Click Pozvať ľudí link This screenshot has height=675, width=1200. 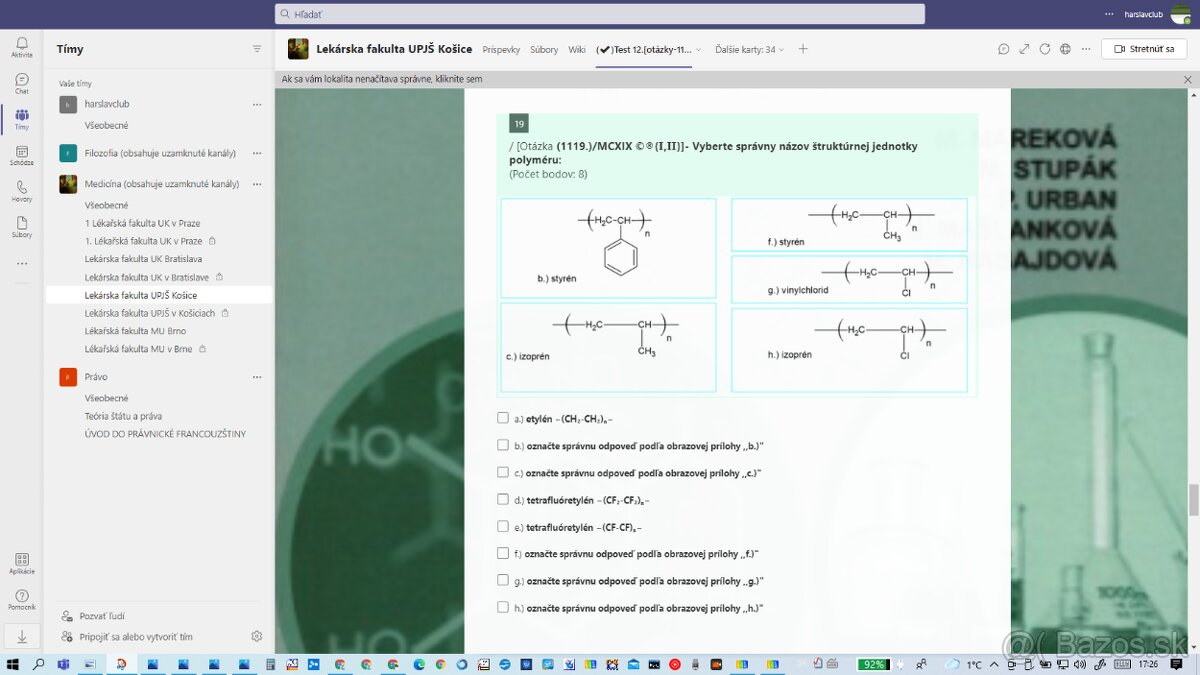pos(102,616)
